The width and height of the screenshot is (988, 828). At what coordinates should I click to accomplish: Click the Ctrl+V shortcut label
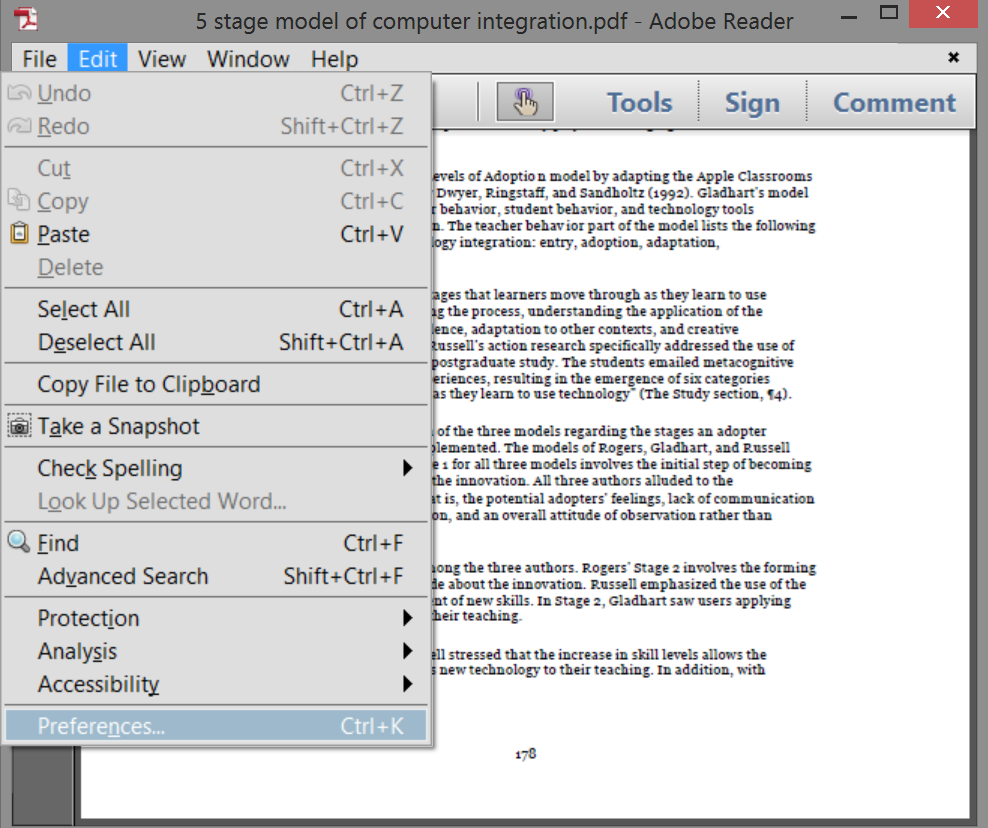(x=371, y=234)
